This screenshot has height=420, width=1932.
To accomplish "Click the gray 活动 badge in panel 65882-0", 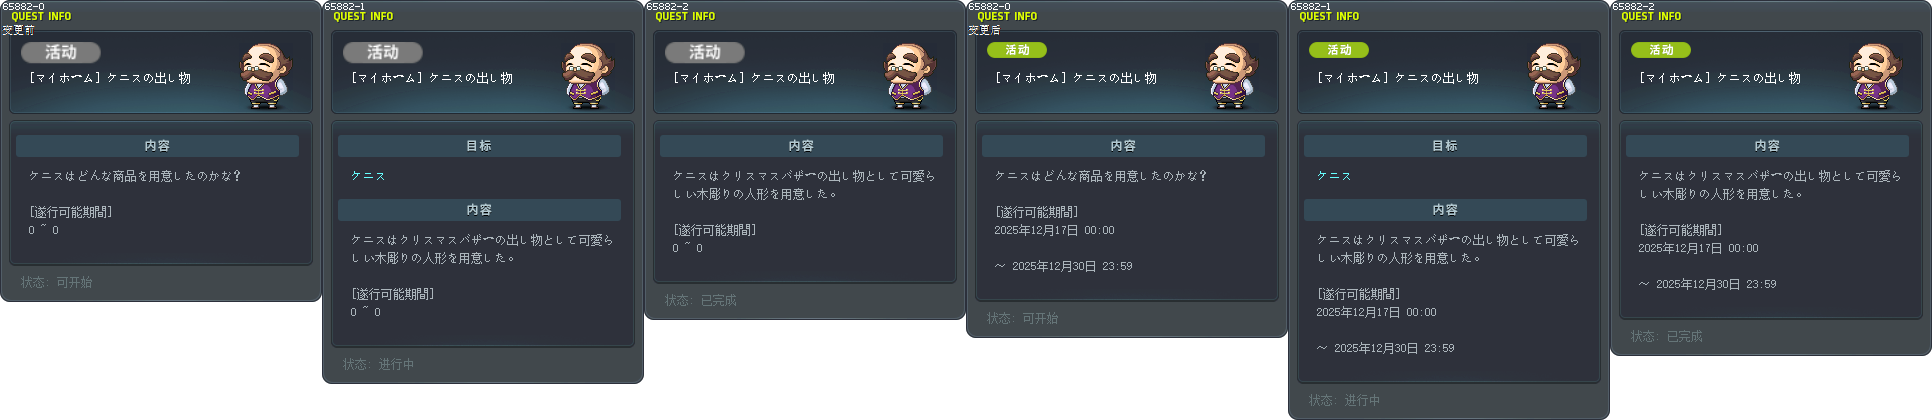I will [x=60, y=52].
